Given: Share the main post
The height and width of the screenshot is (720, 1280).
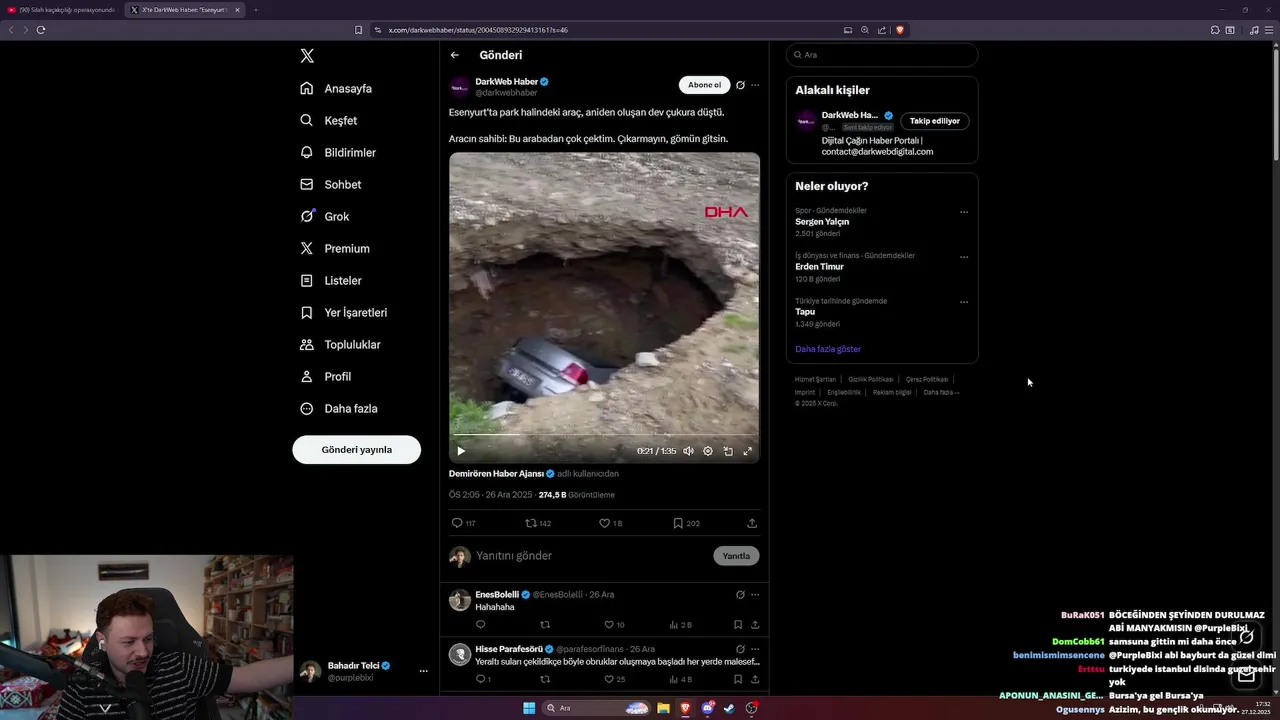Looking at the screenshot, I should pos(752,523).
